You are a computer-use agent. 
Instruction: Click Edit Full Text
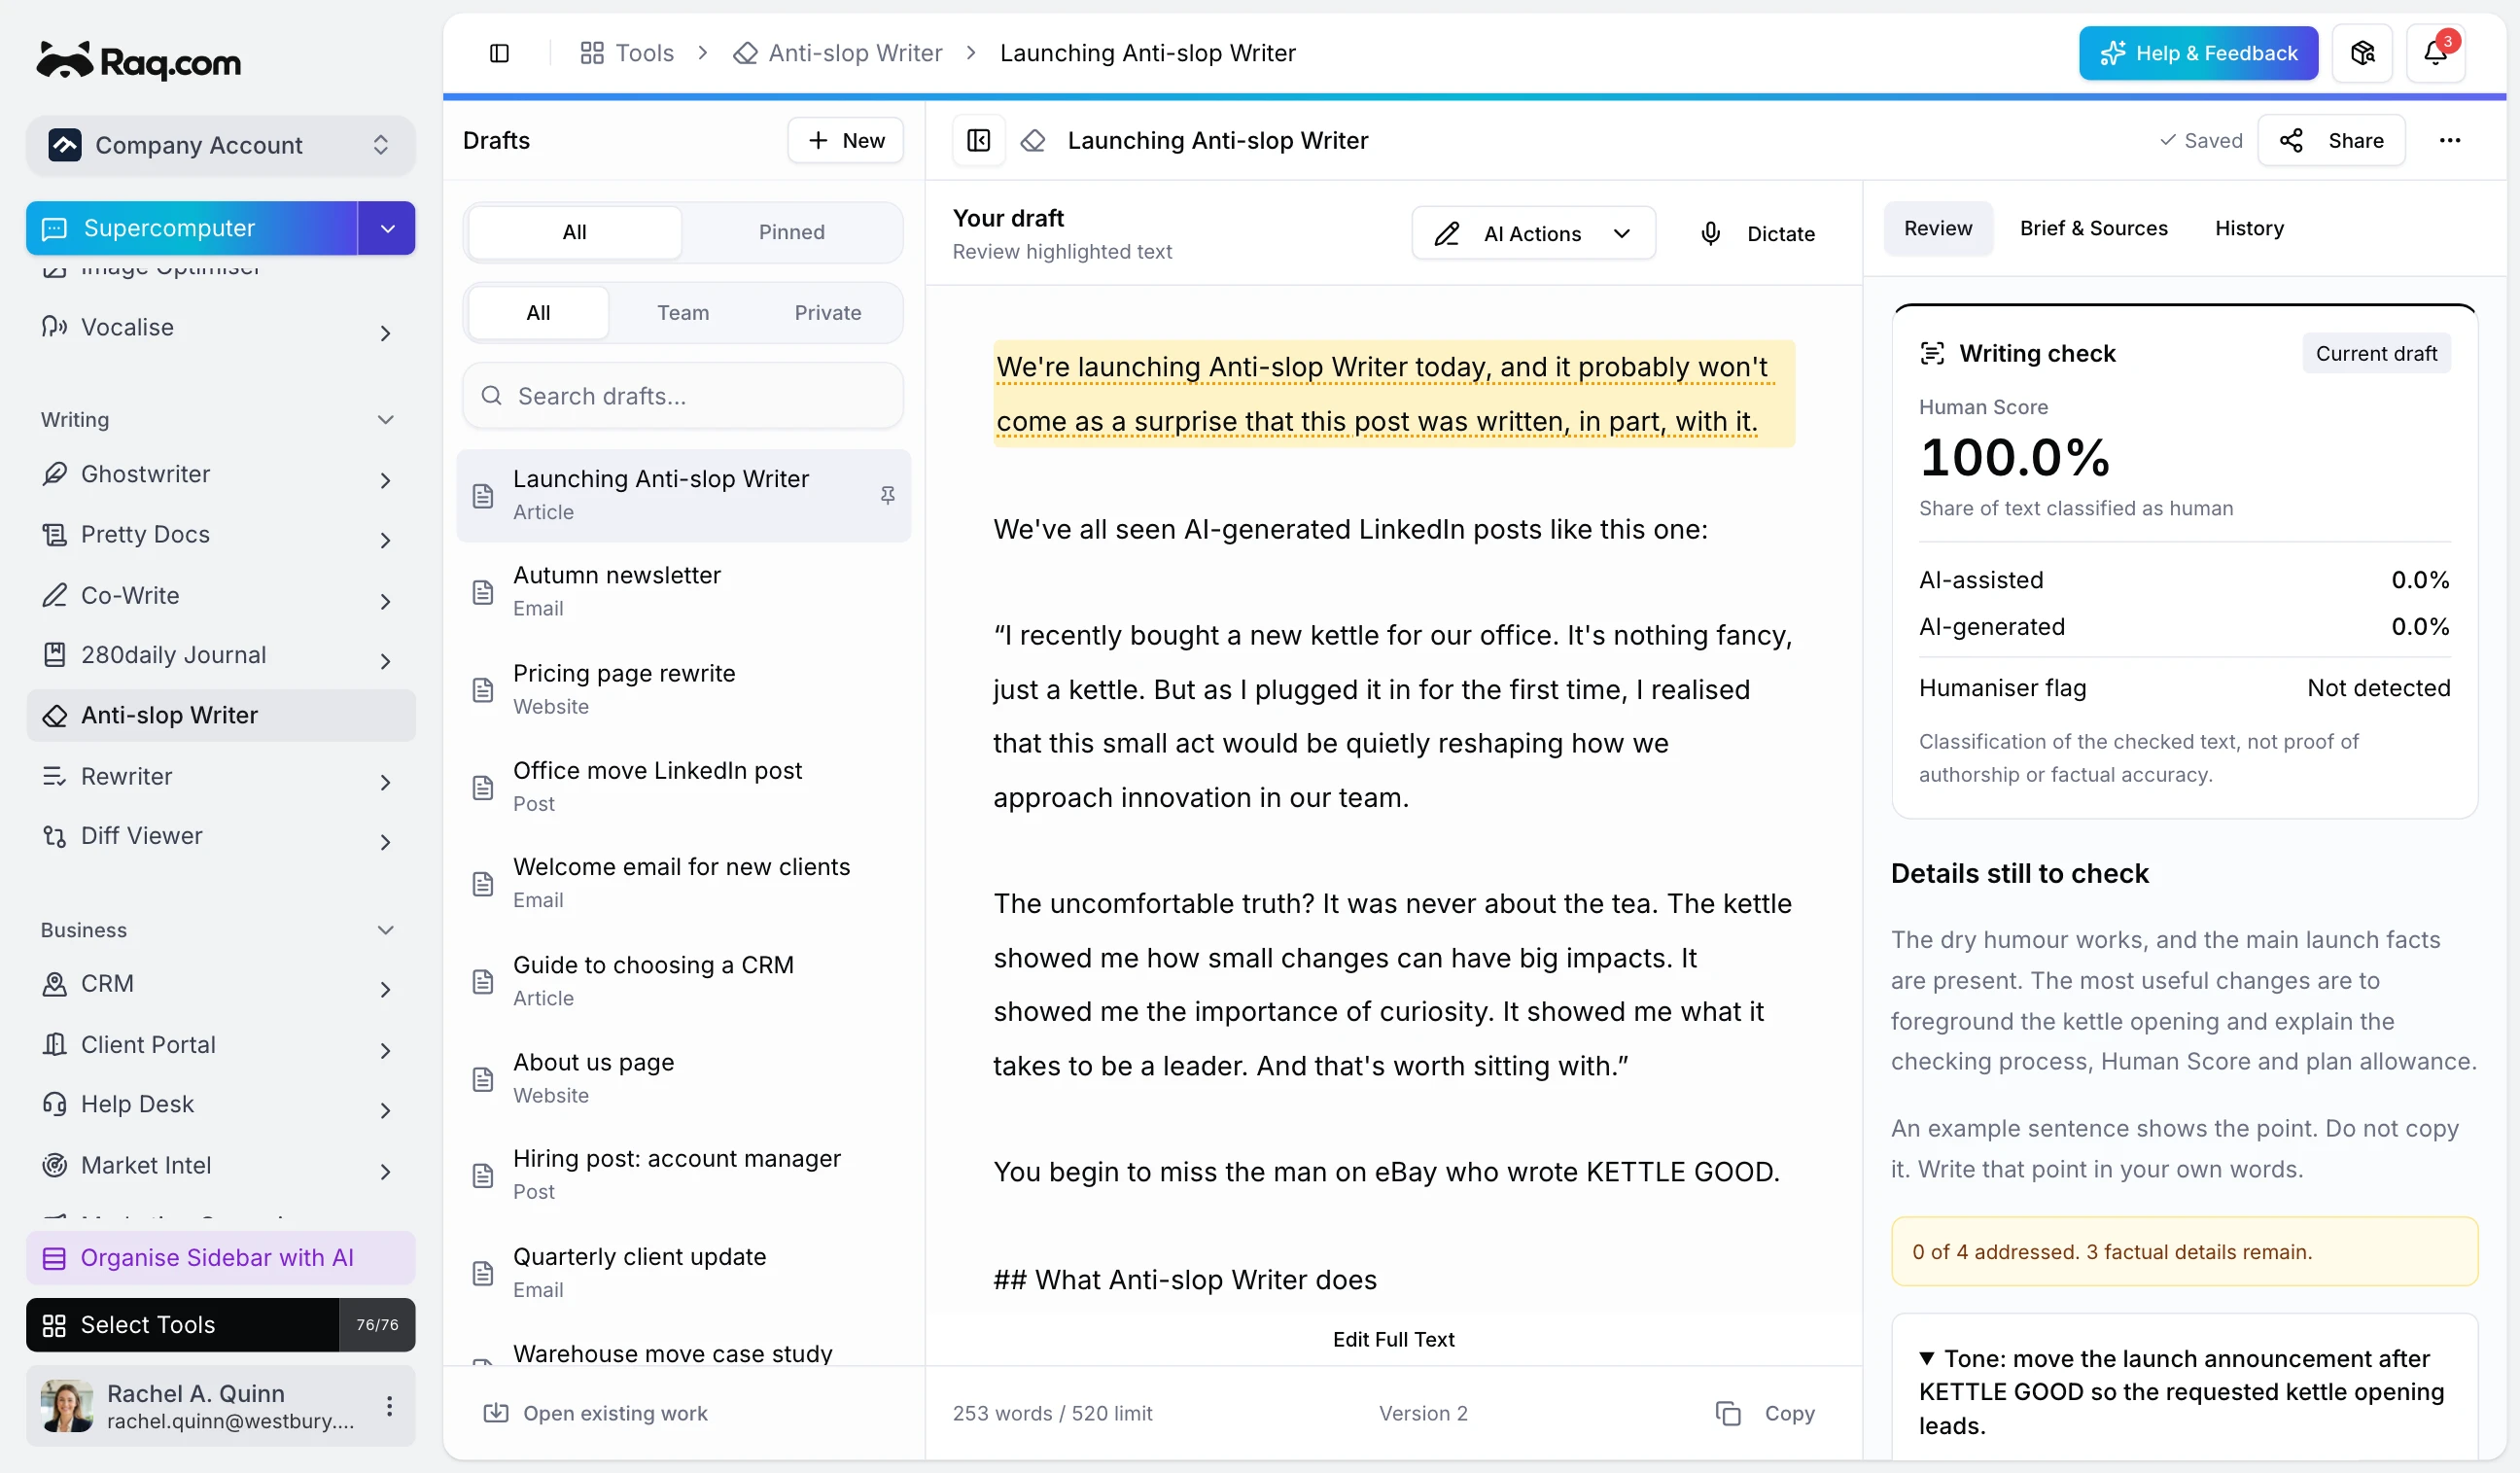click(1393, 1339)
